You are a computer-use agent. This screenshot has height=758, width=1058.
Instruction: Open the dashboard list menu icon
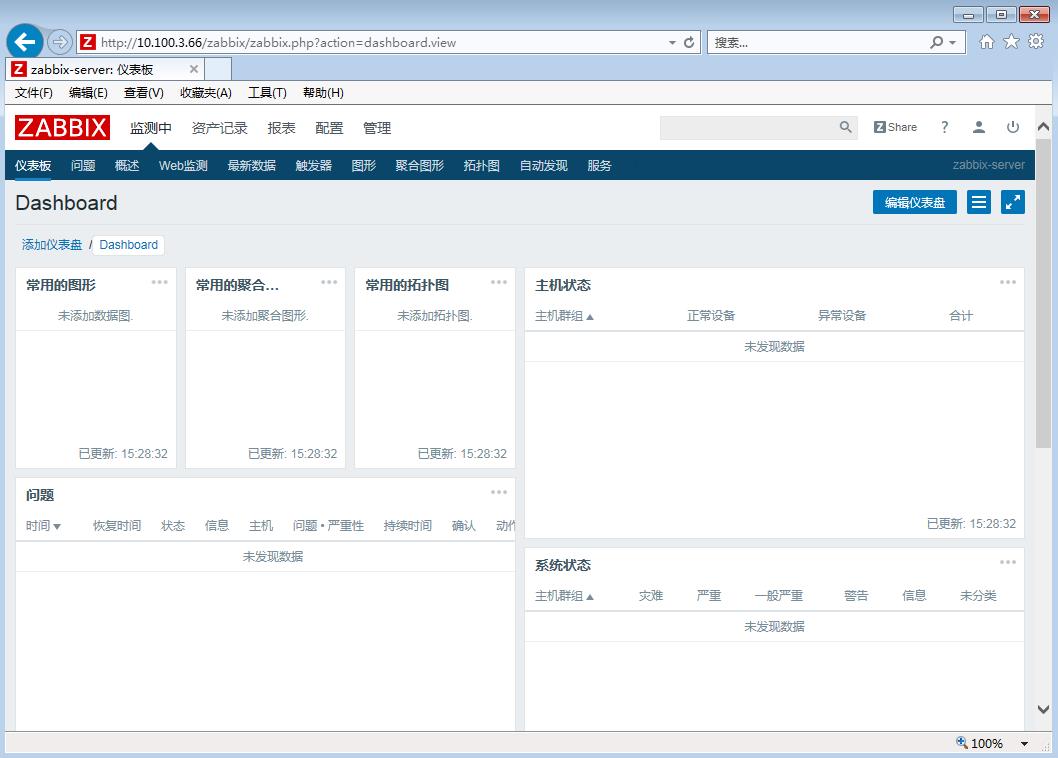979,202
